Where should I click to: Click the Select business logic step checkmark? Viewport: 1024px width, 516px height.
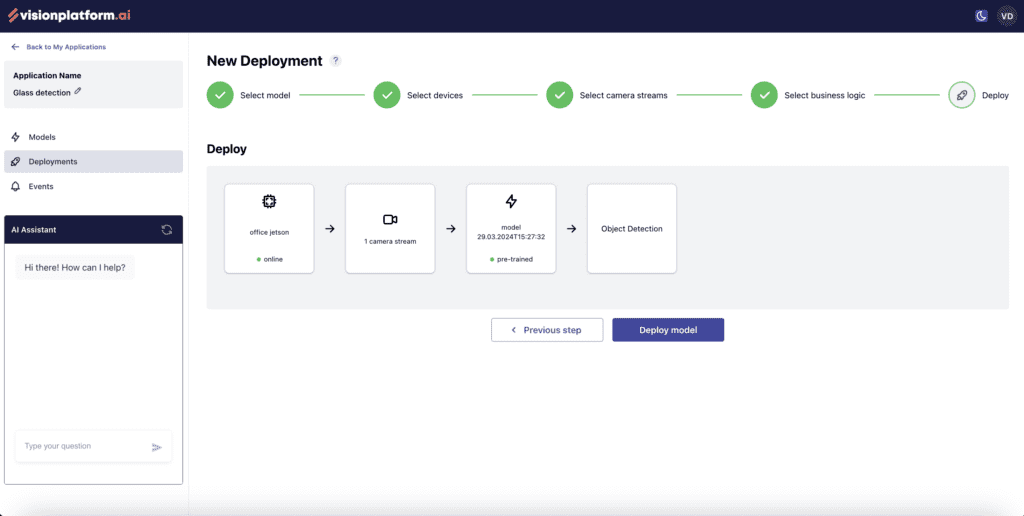click(764, 95)
